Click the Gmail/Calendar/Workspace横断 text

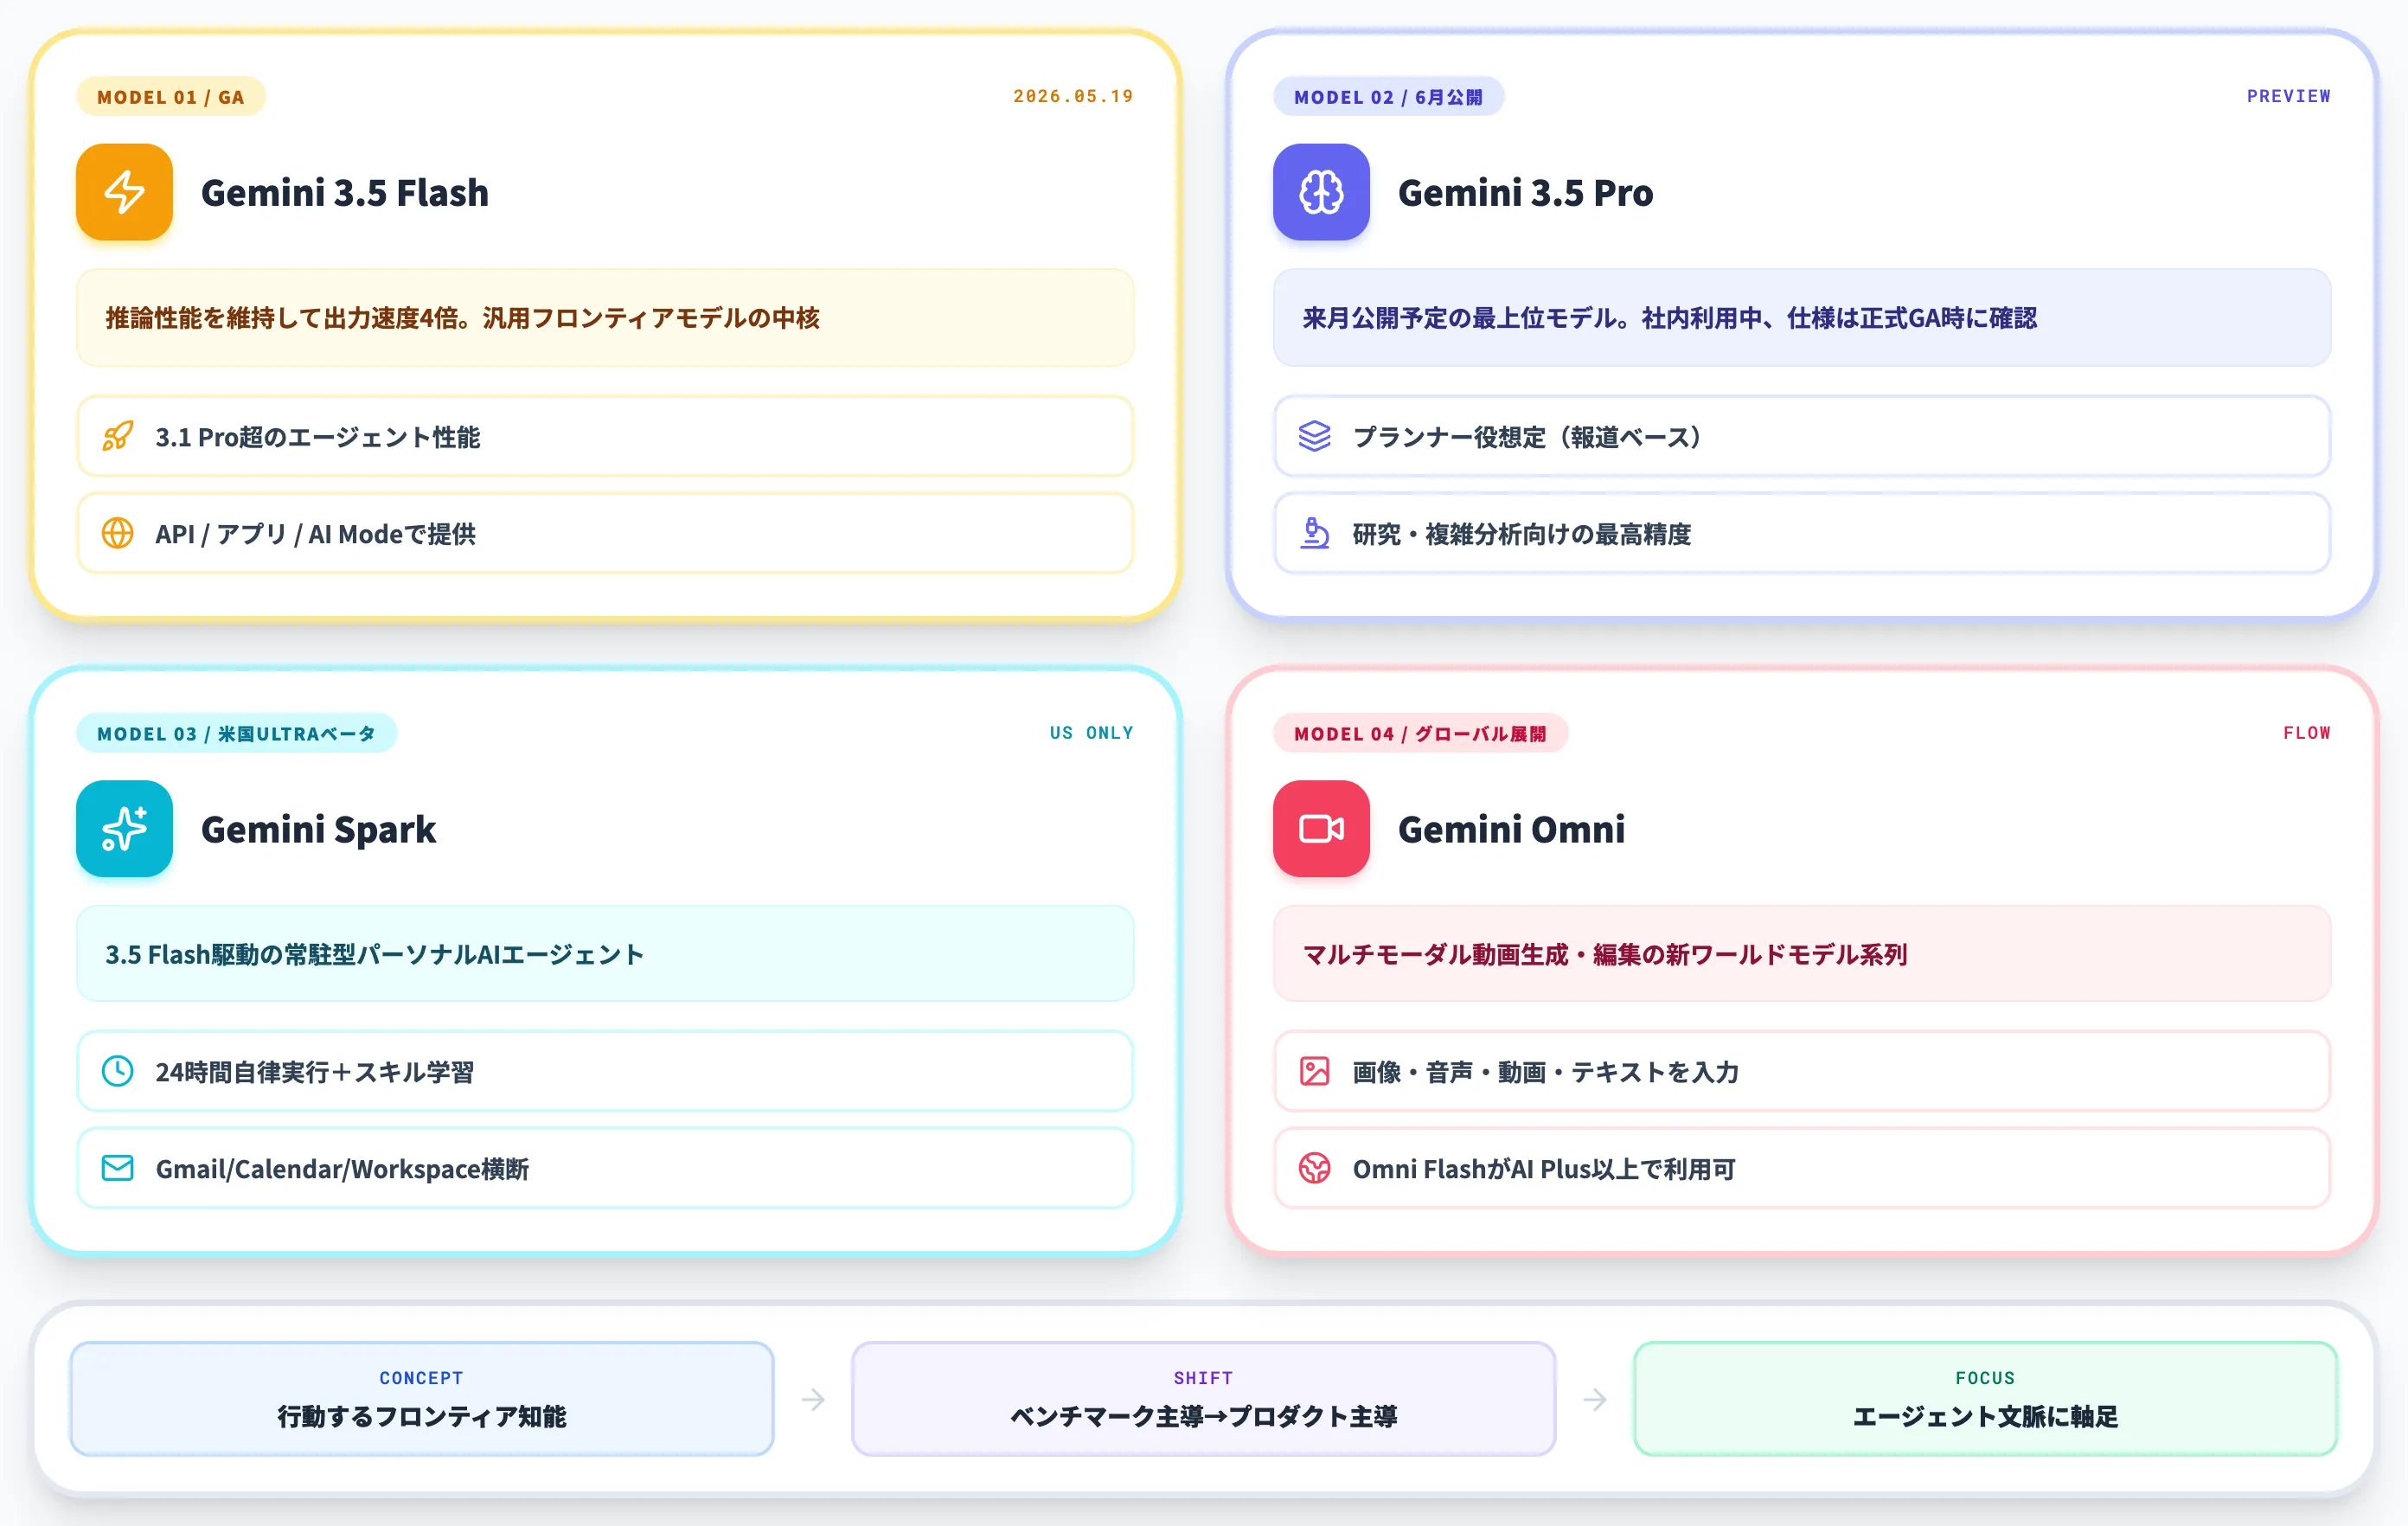[342, 1169]
